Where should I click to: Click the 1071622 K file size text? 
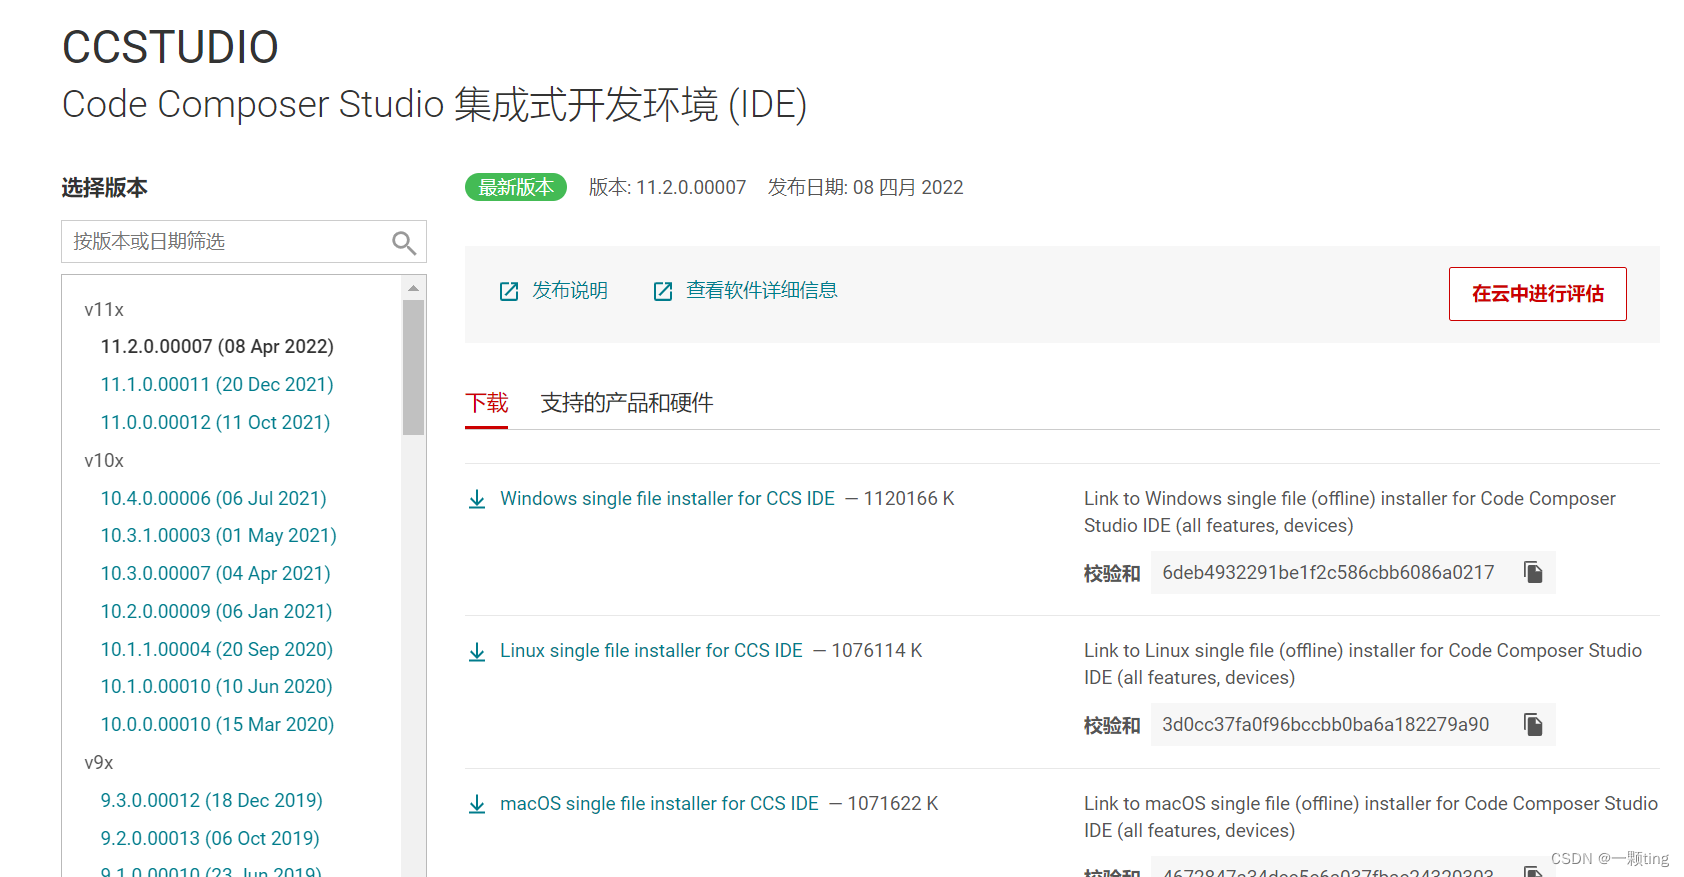coord(893,803)
